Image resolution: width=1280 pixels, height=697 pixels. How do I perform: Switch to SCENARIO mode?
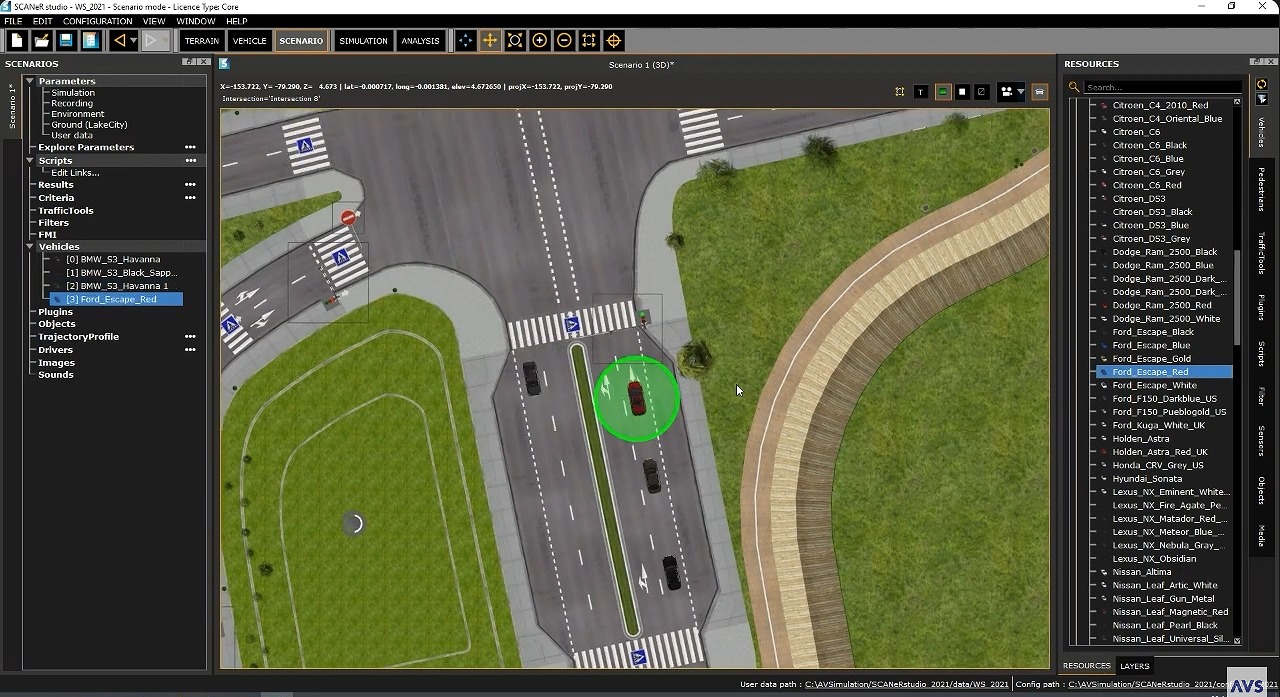tap(301, 41)
